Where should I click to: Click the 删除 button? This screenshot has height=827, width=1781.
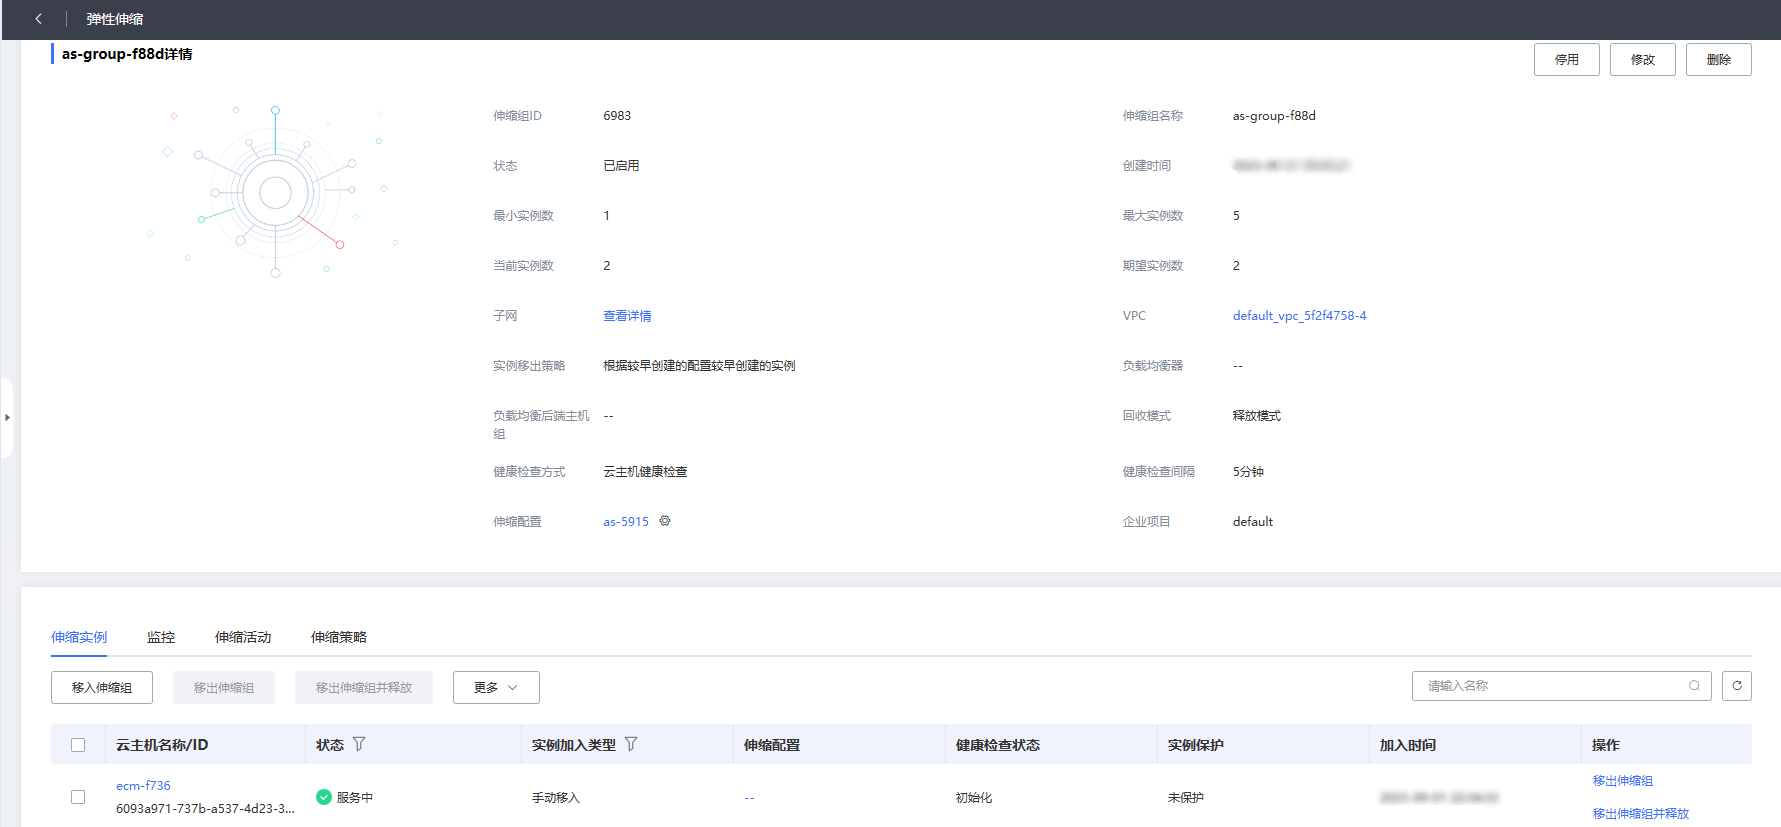(x=1718, y=60)
